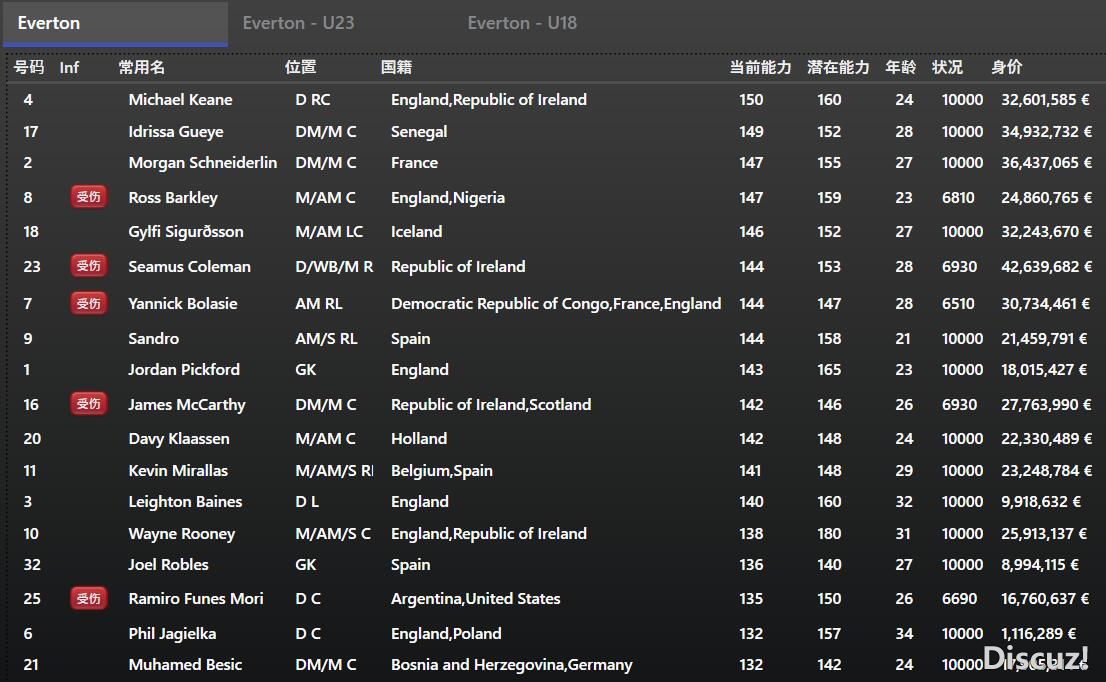1106x682 pixels.
Task: Sort by the 号码 column header
Action: (29, 67)
